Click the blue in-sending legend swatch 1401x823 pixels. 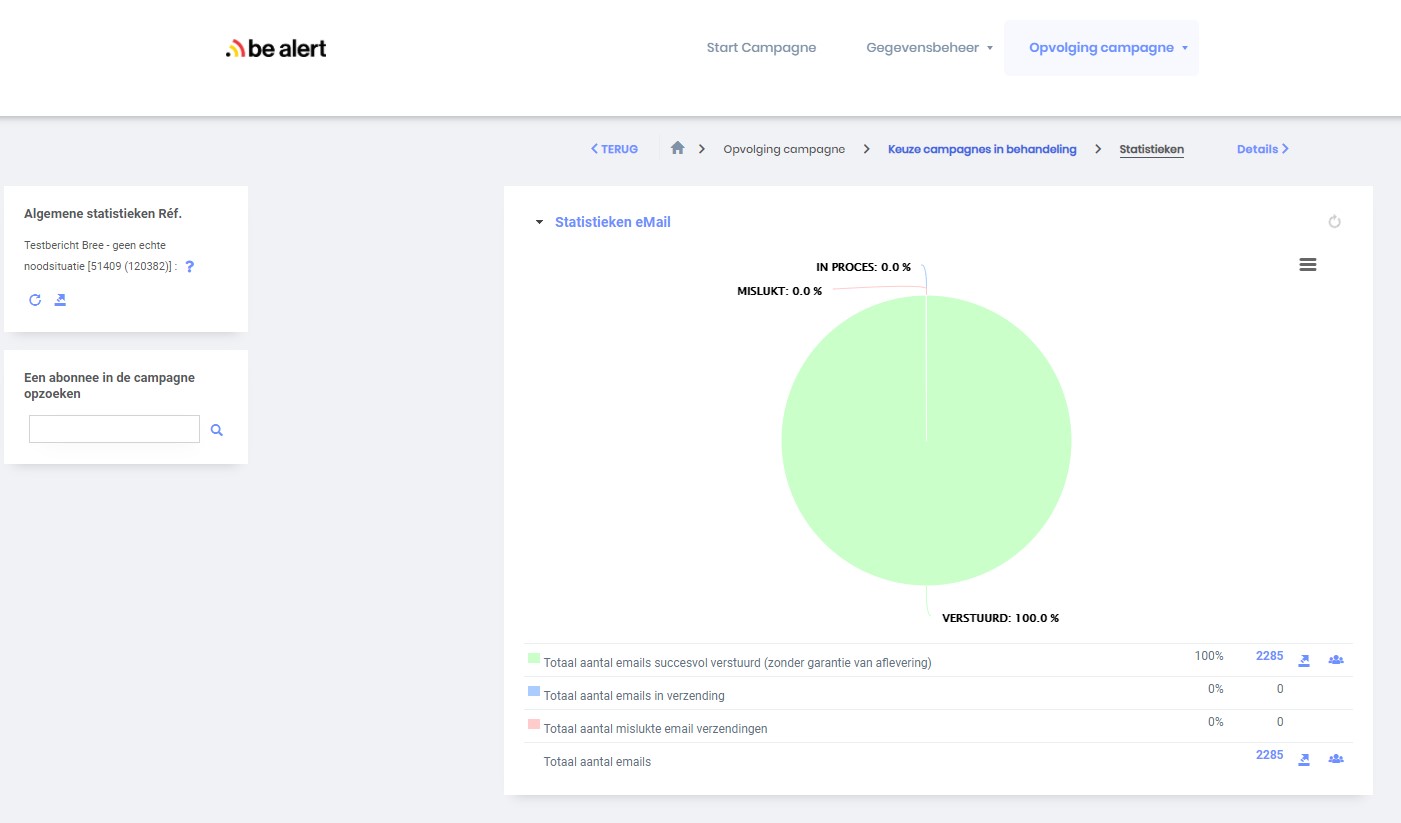[x=533, y=692]
